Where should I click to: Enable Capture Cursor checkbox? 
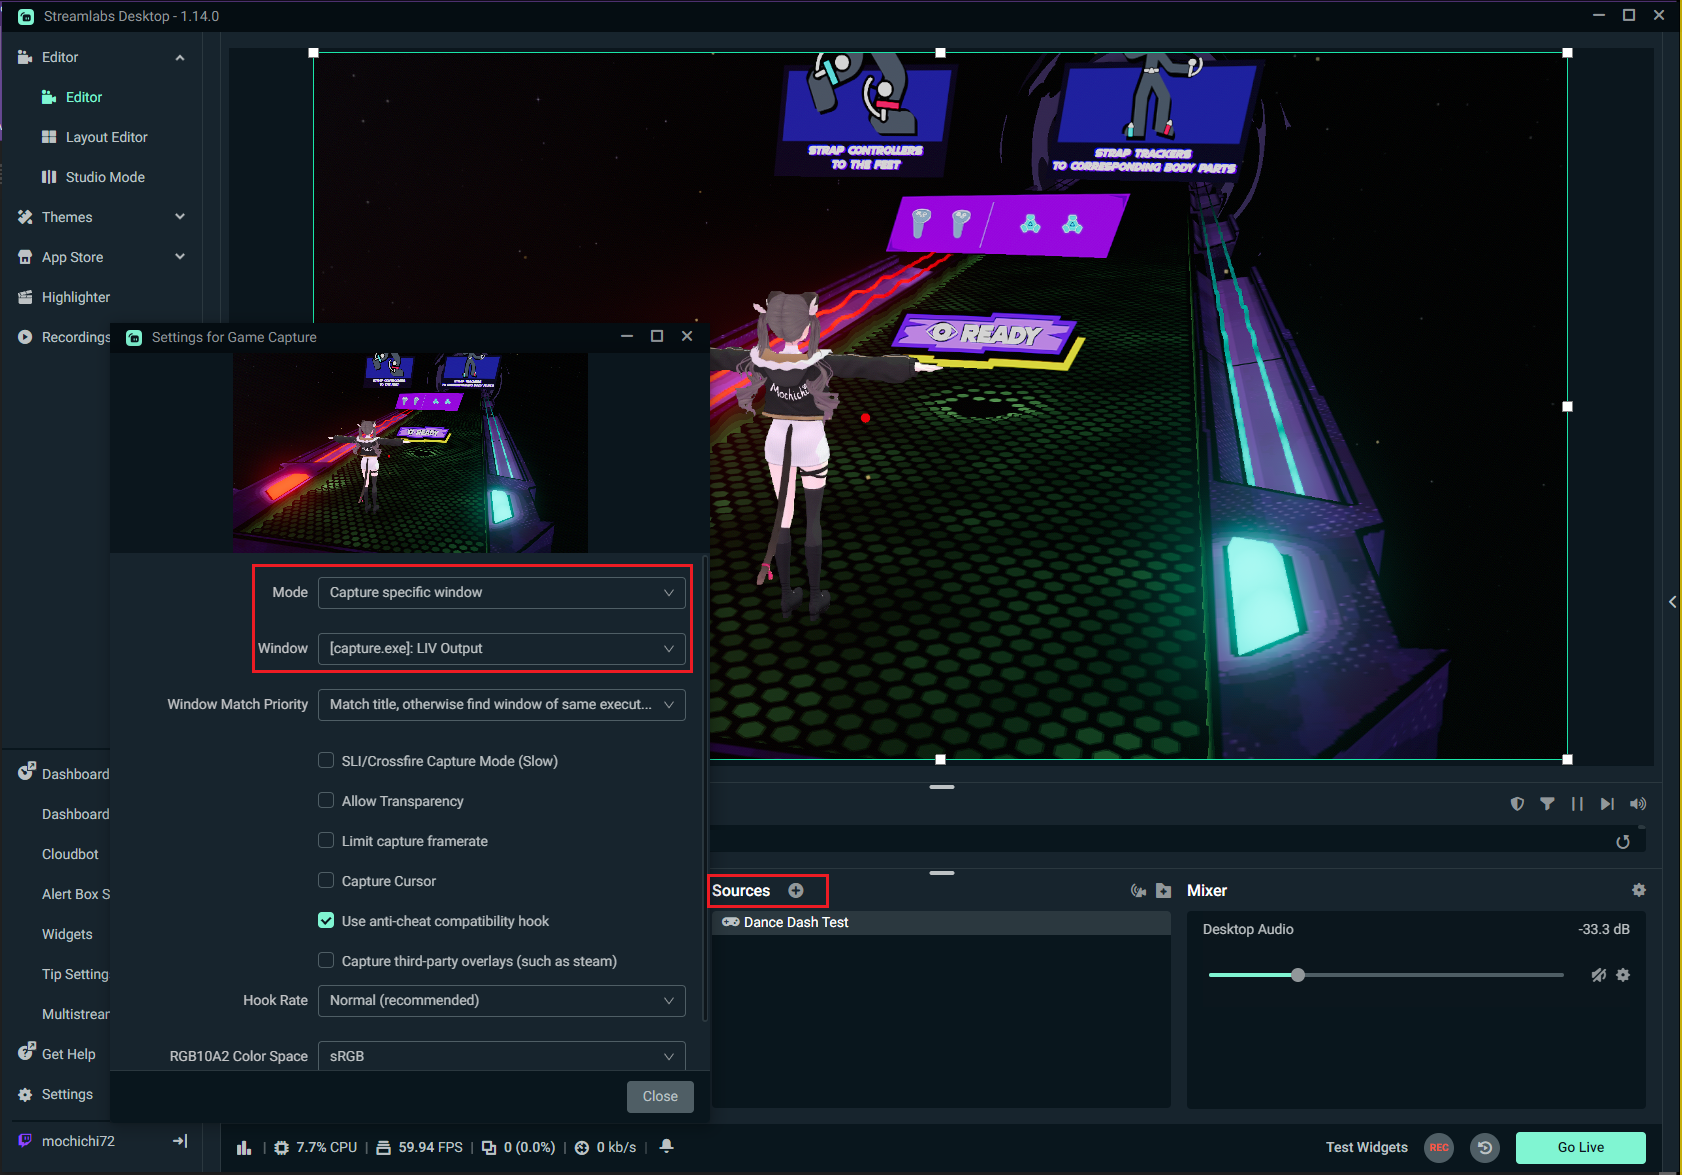click(x=326, y=880)
